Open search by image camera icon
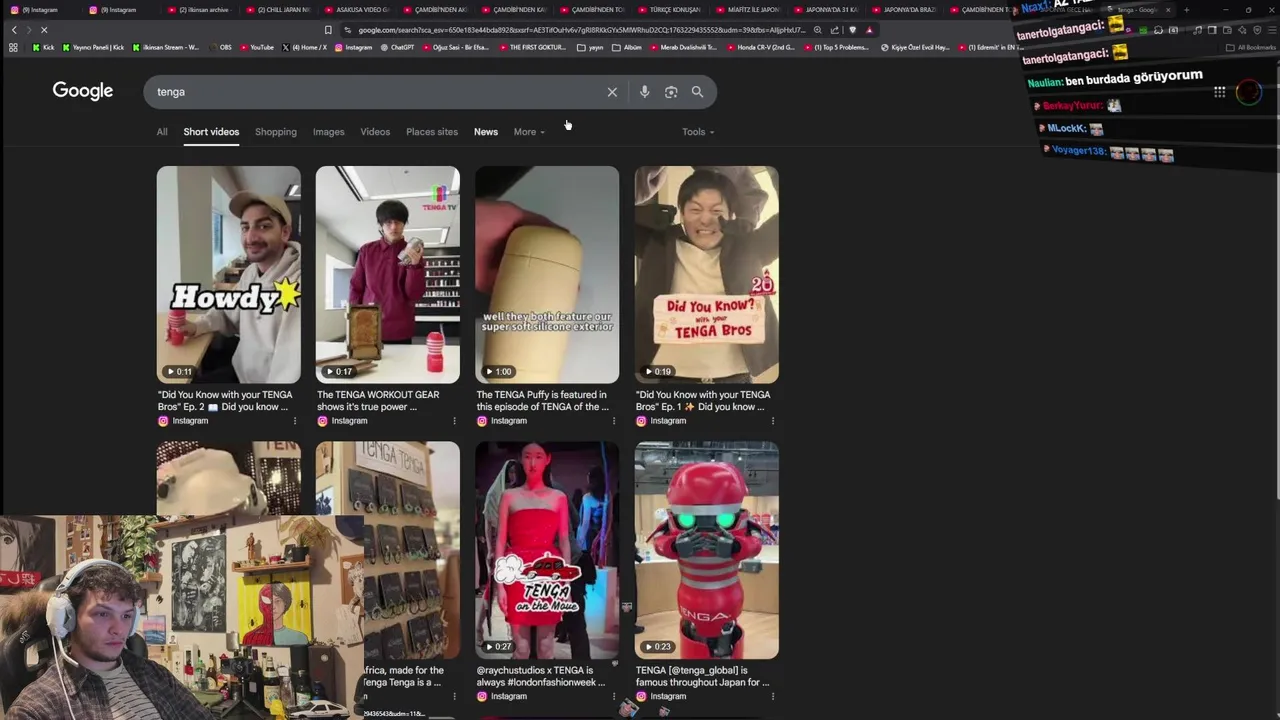 tap(671, 92)
